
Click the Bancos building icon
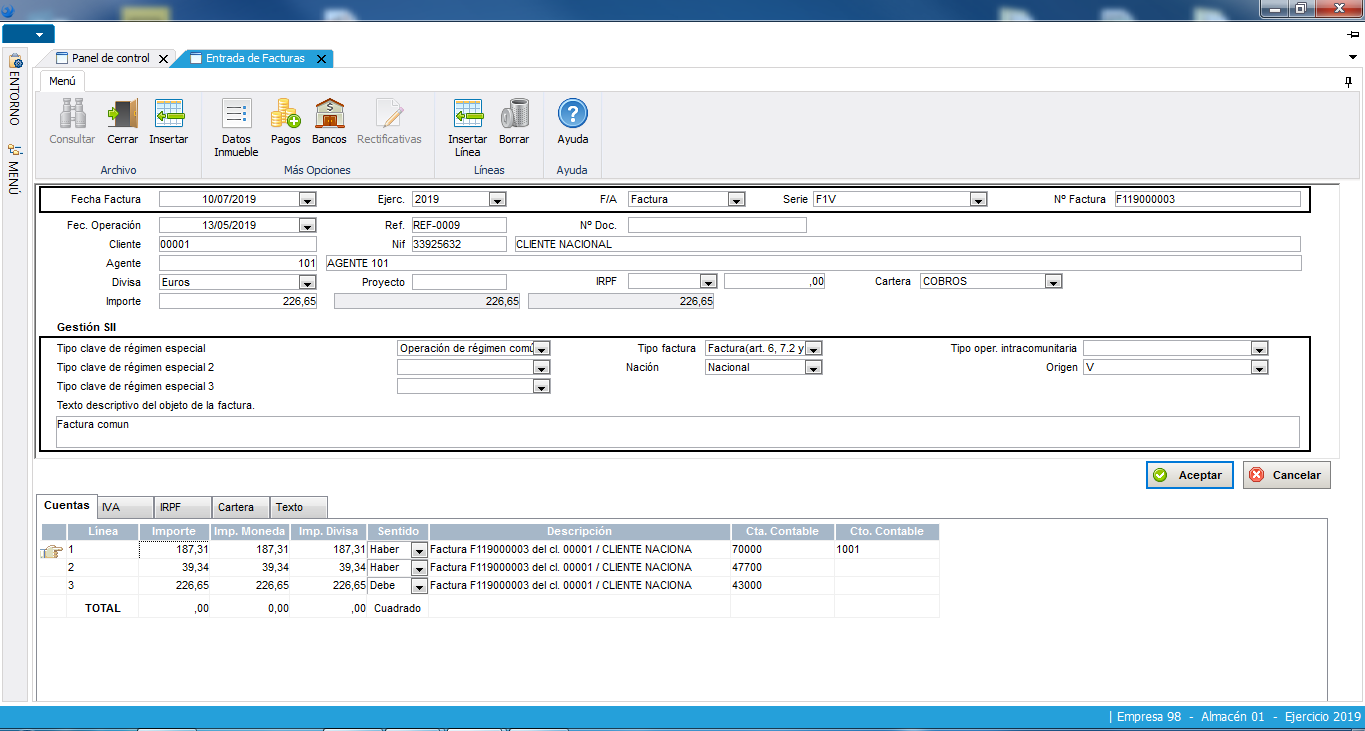pyautogui.click(x=329, y=115)
